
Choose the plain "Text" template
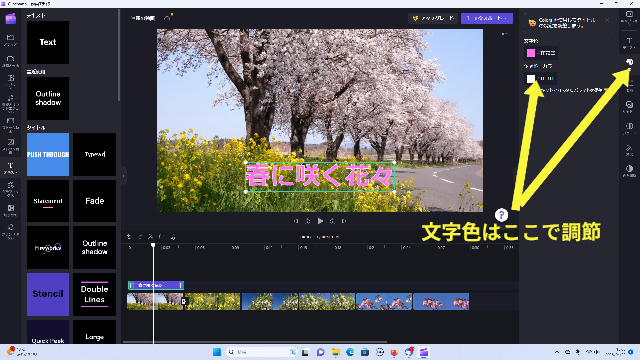[x=48, y=42]
